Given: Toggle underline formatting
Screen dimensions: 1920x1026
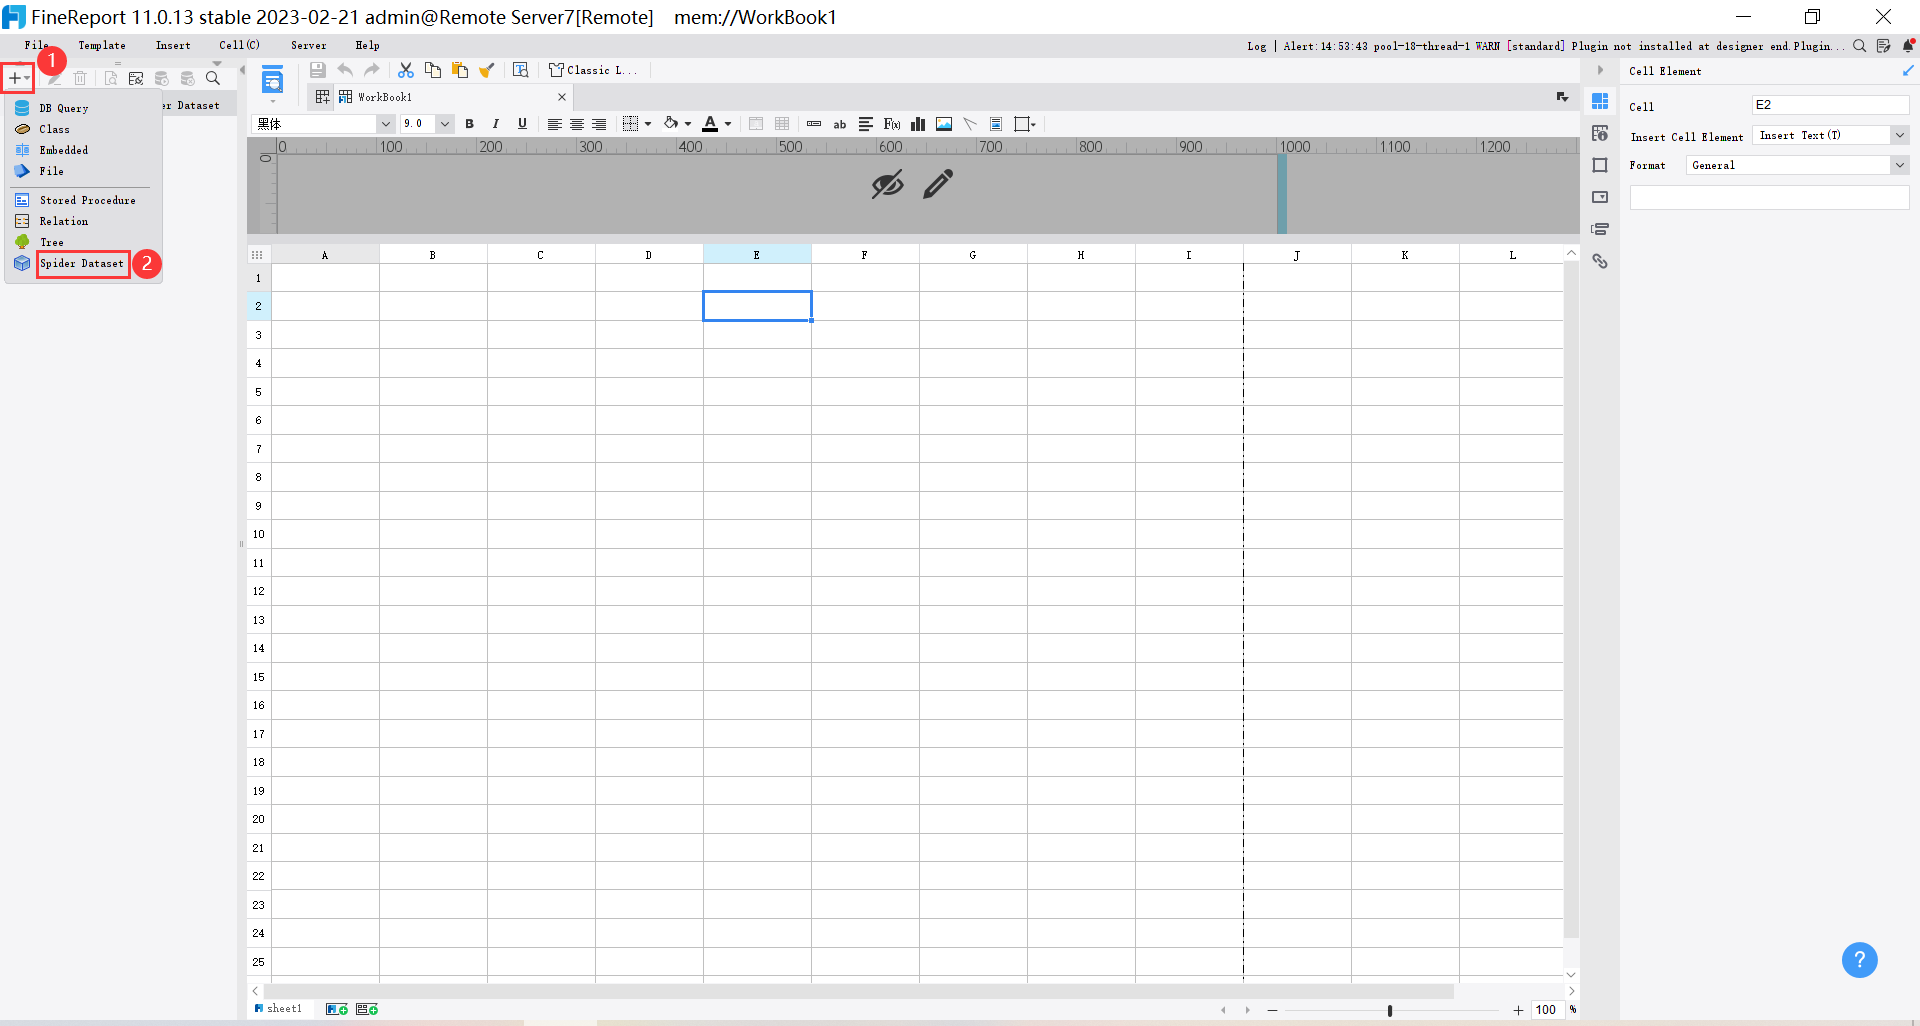Looking at the screenshot, I should [521, 124].
